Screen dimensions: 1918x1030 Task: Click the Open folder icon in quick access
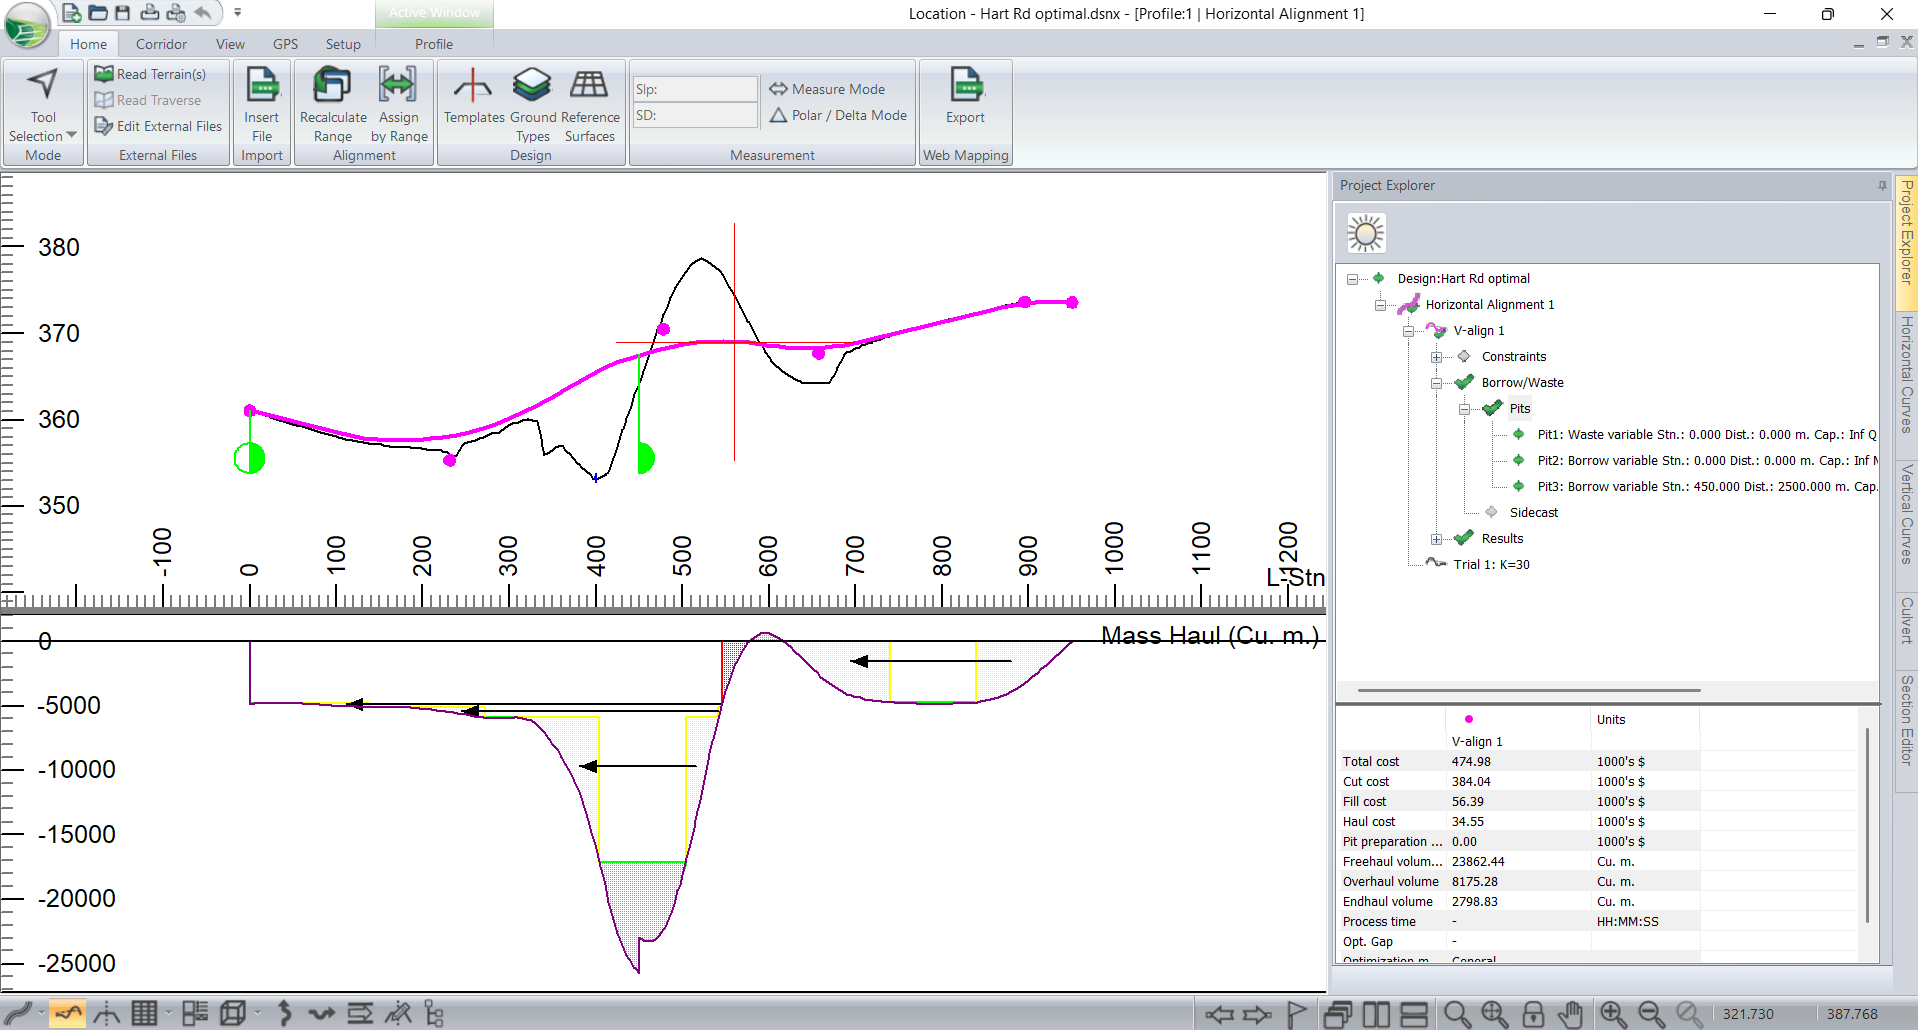(98, 13)
